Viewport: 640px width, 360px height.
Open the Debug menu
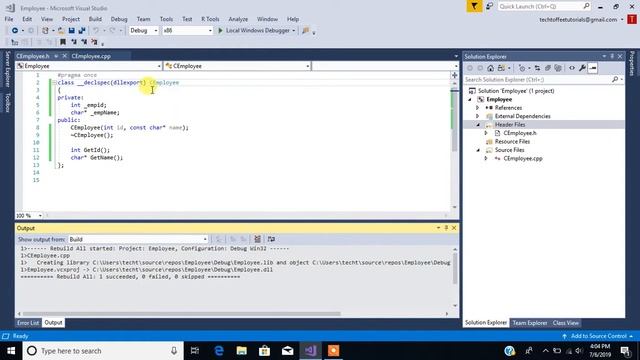119,19
